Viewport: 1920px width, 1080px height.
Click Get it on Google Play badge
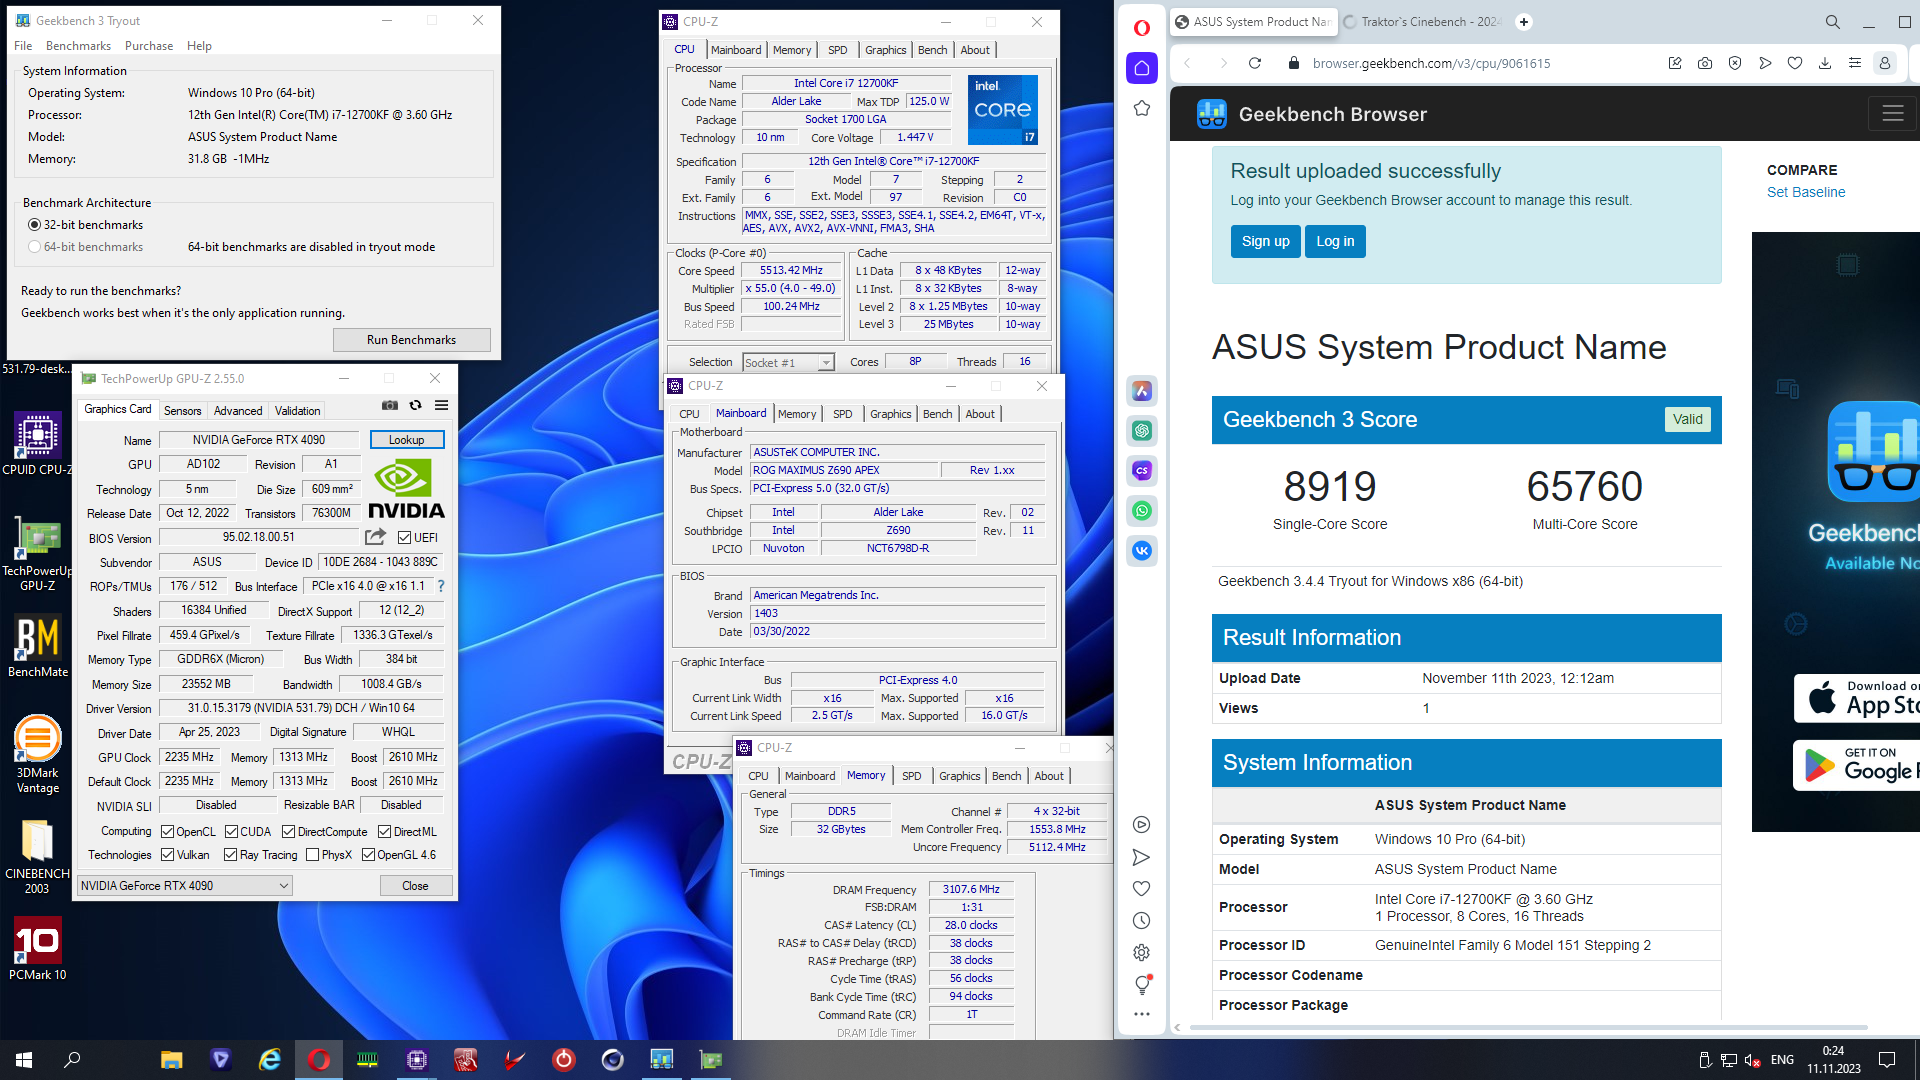coord(1858,765)
